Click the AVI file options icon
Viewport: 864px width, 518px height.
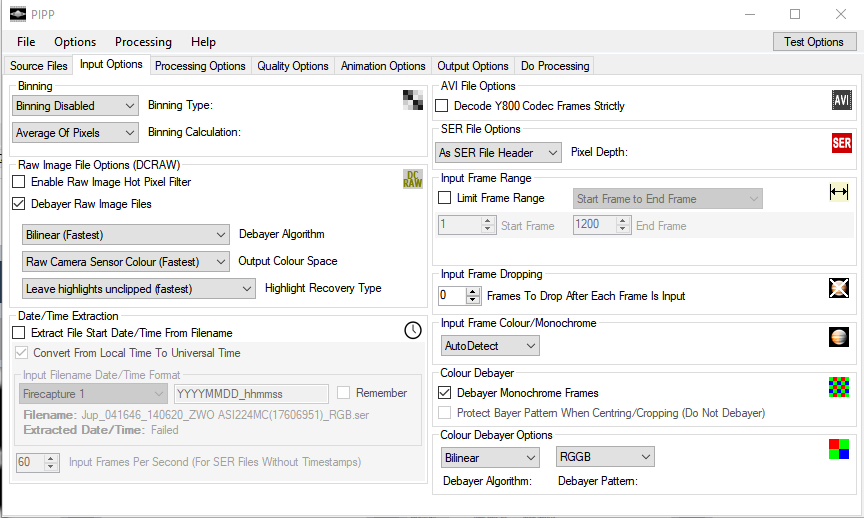click(842, 100)
